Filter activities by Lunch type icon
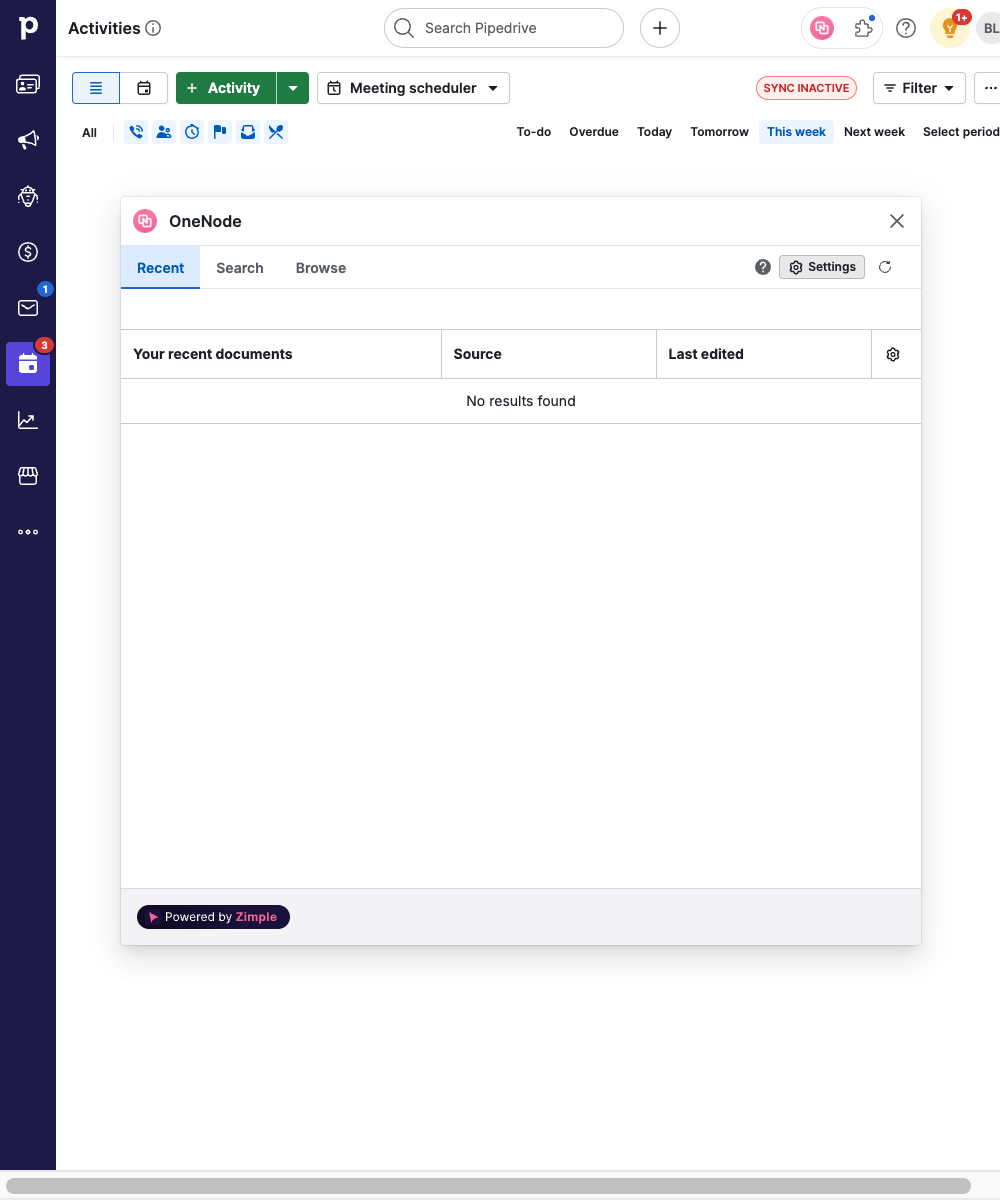 coord(276,132)
